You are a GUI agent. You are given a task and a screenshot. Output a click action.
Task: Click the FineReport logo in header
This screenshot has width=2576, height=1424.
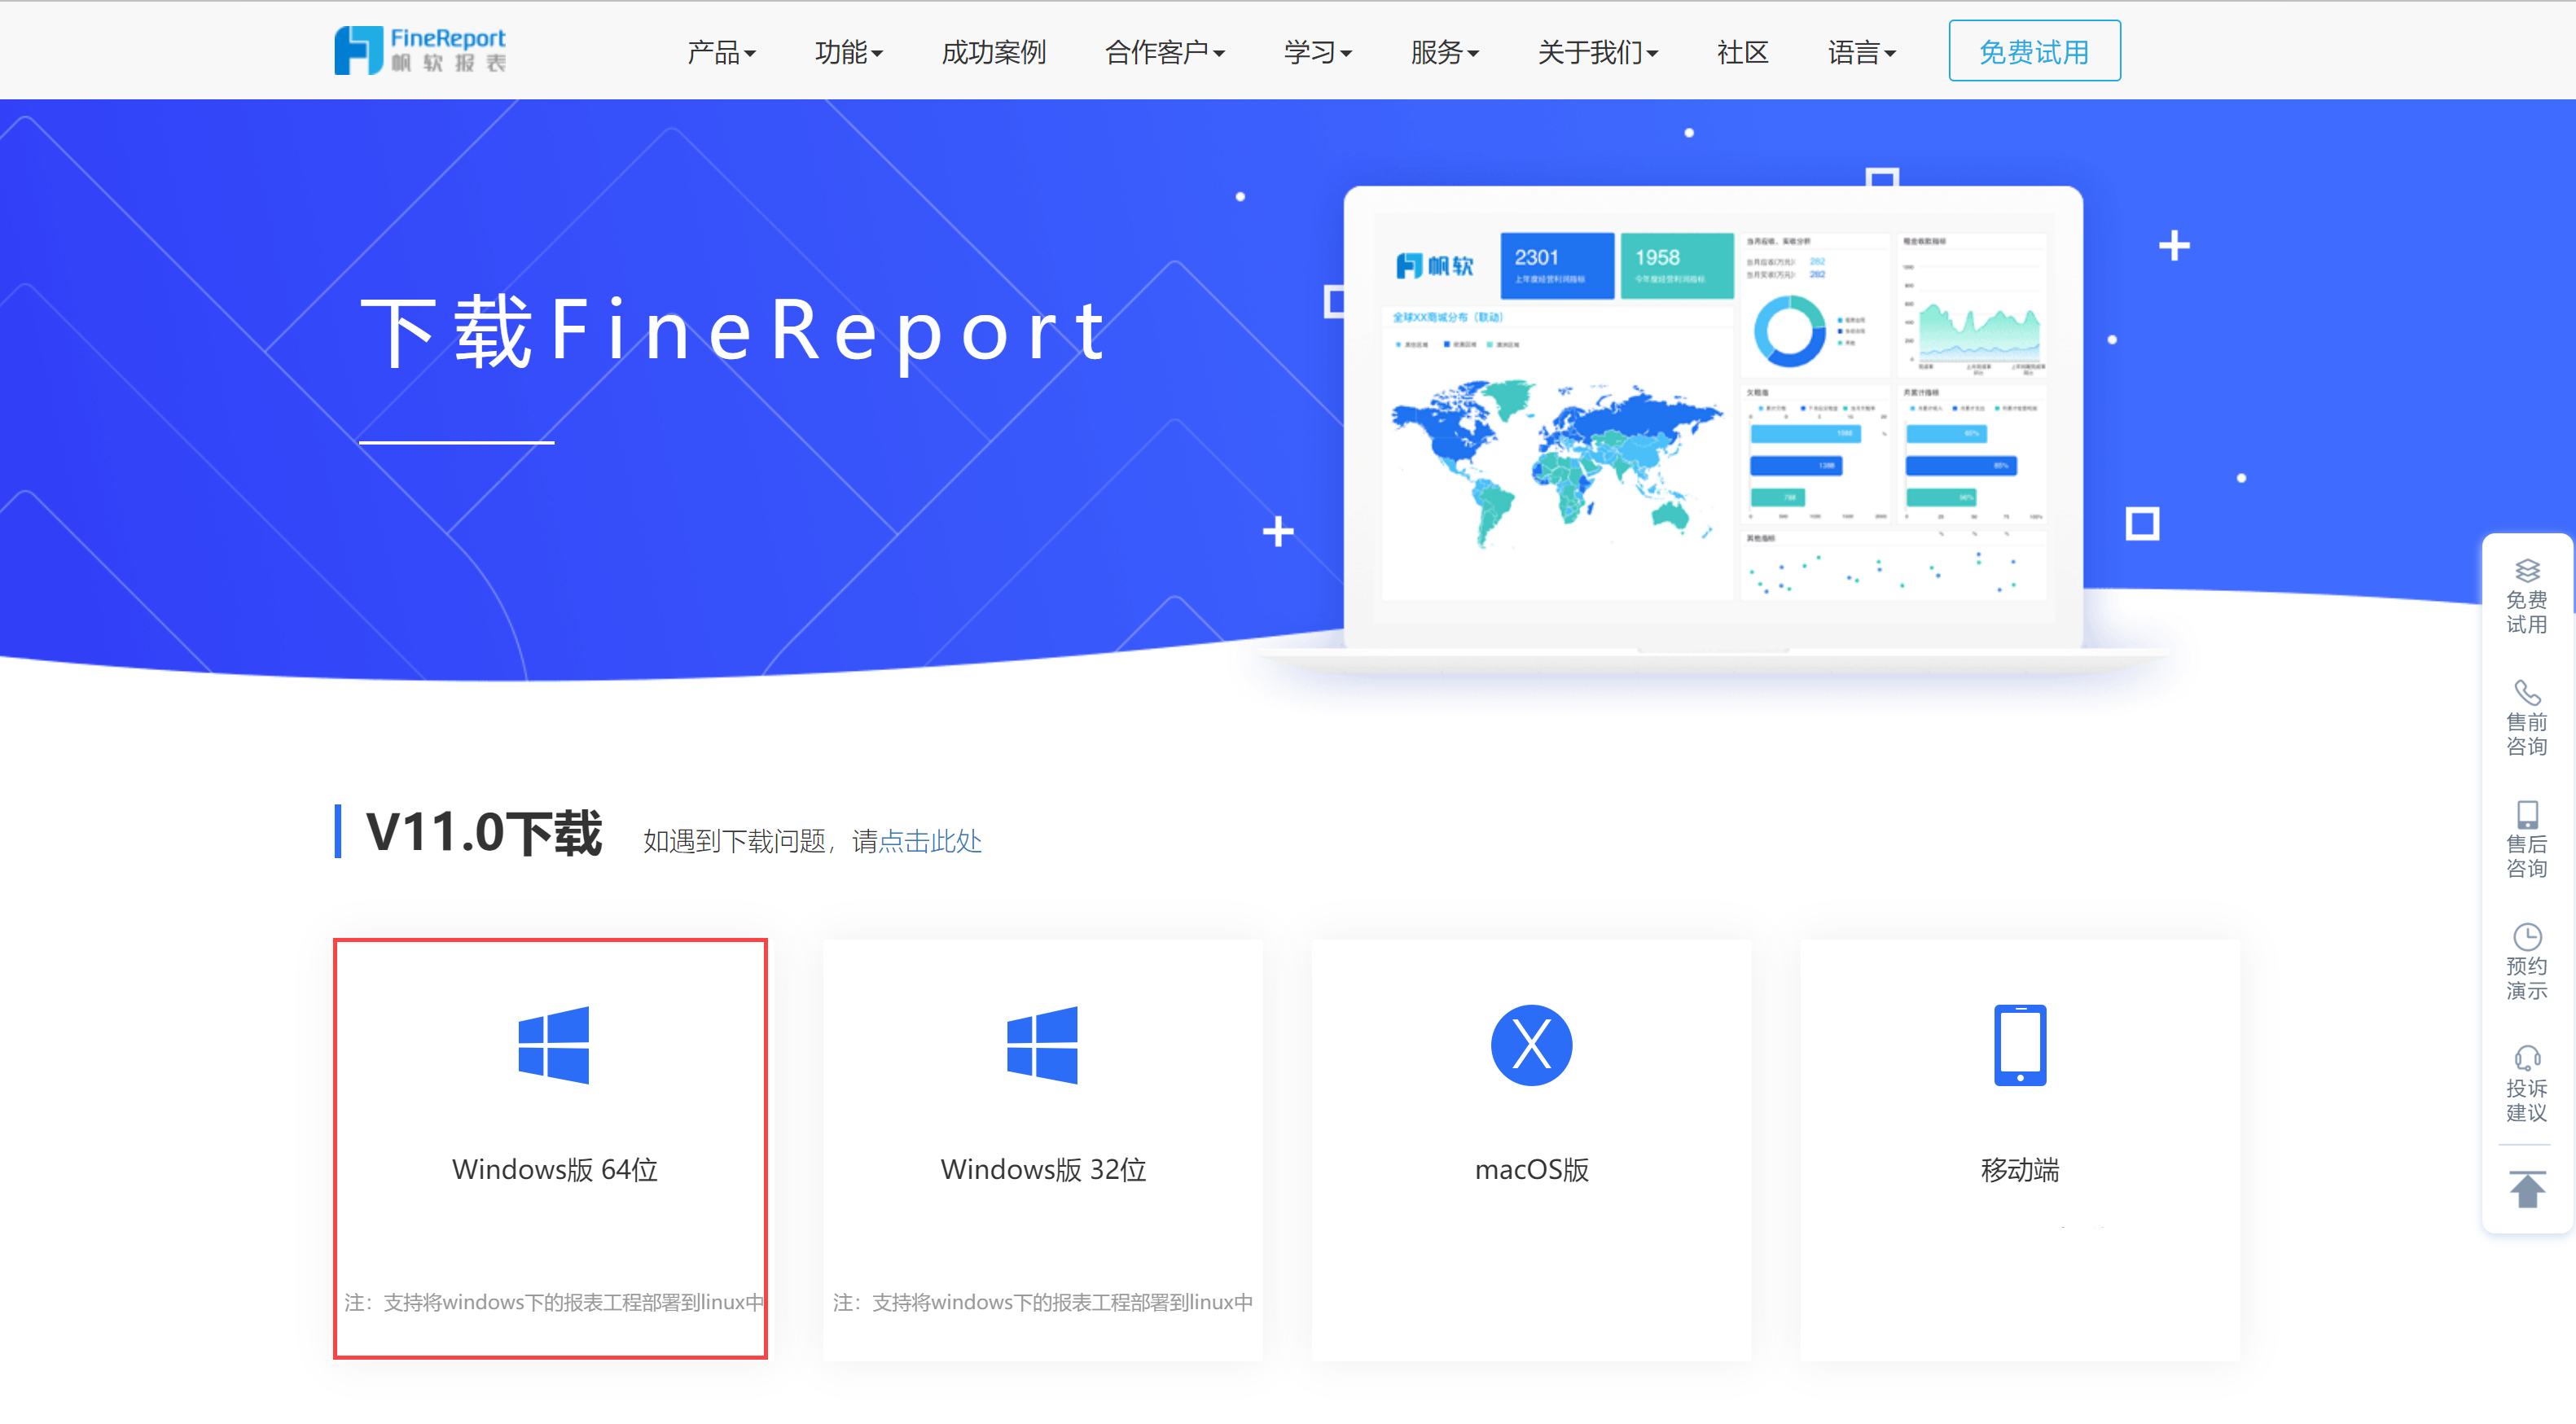[x=420, y=50]
